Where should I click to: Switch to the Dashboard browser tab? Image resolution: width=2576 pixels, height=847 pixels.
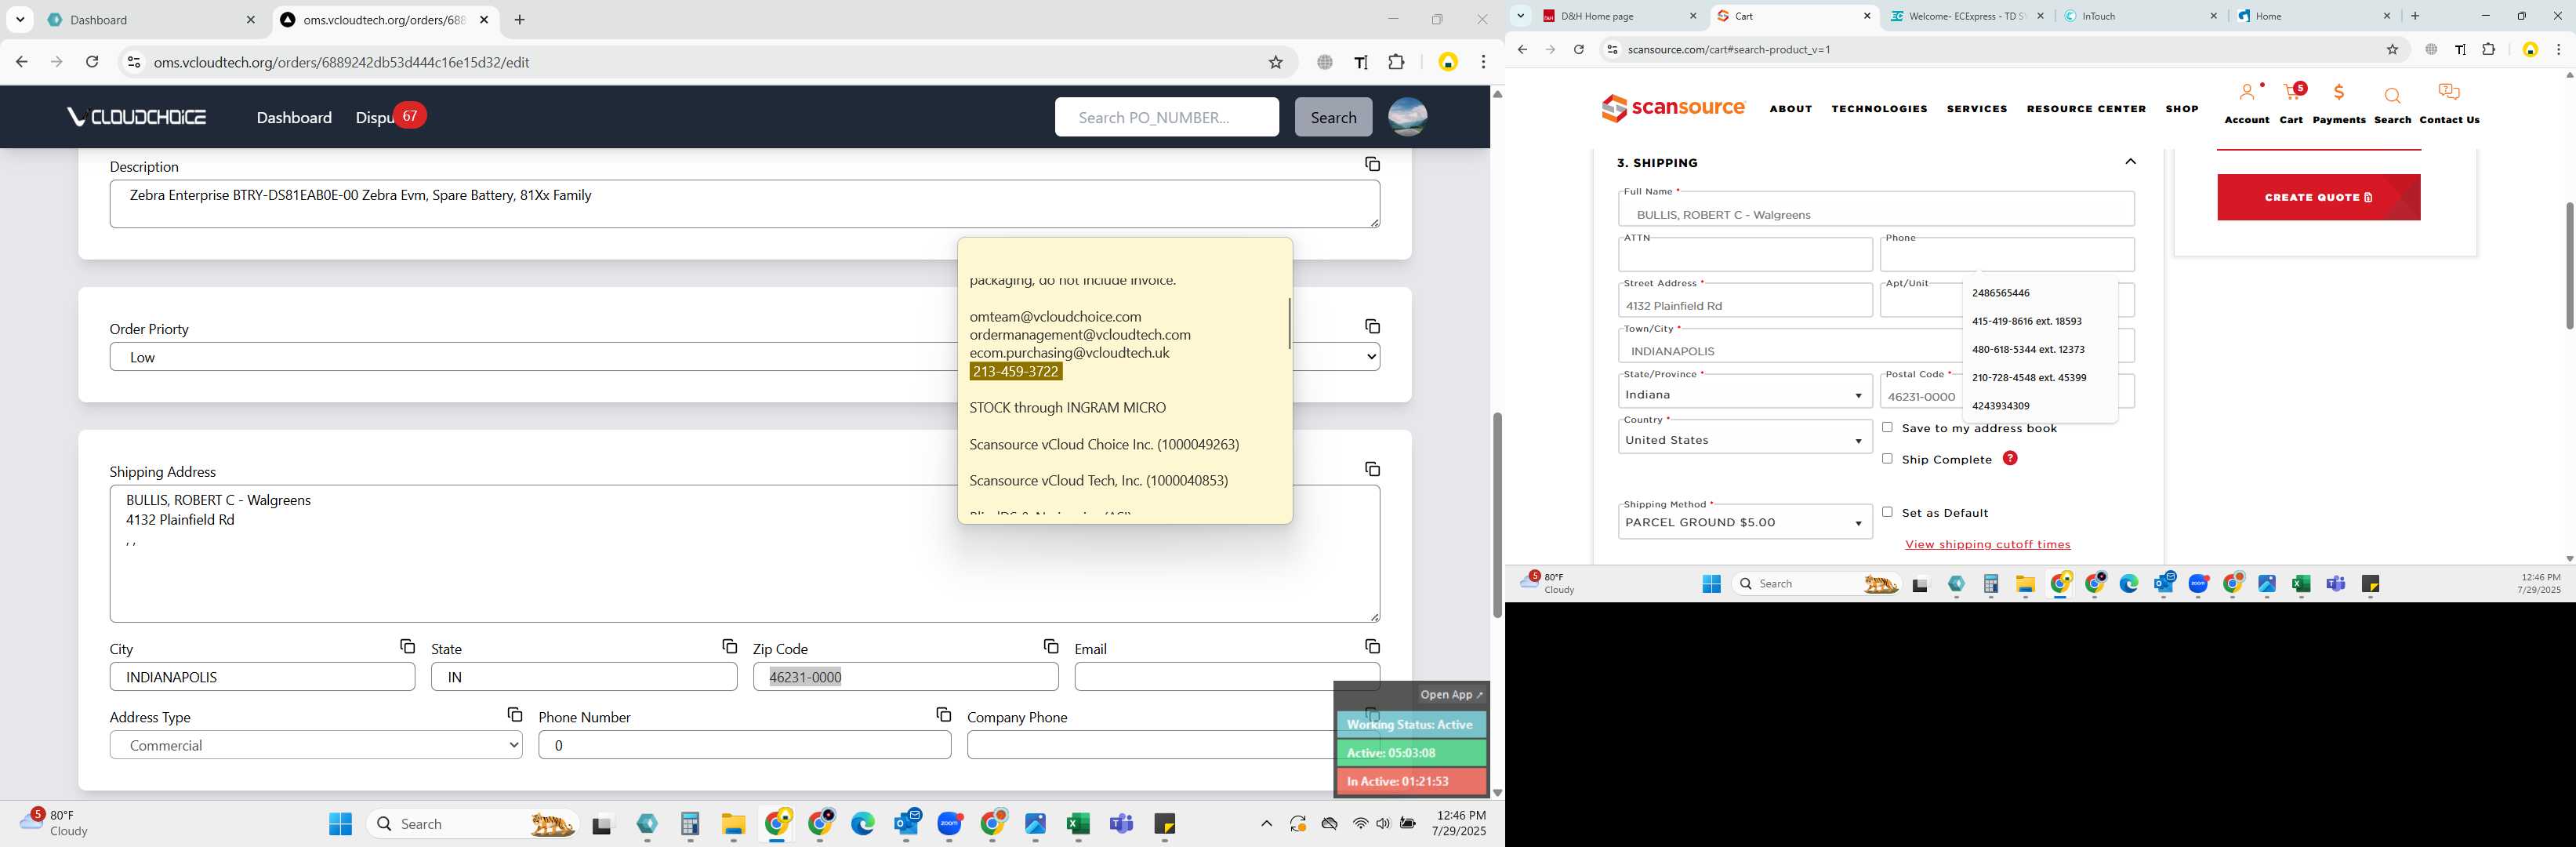(152, 19)
